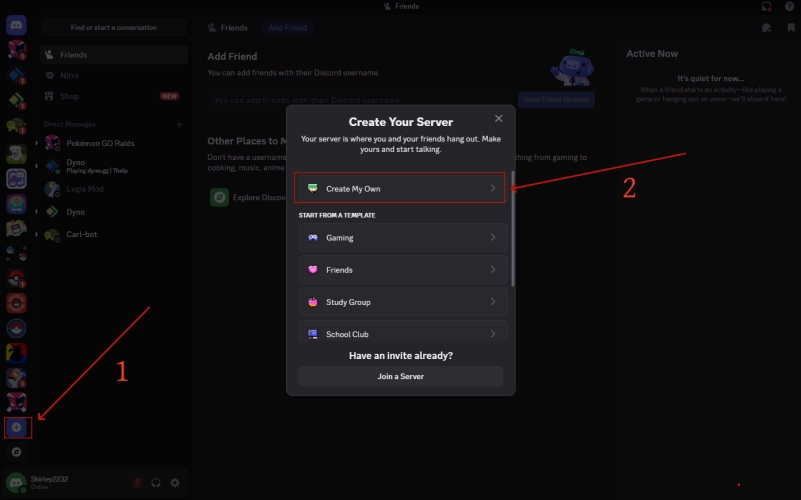
Task: Click the Find or start a conversation box
Action: pyautogui.click(x=114, y=28)
